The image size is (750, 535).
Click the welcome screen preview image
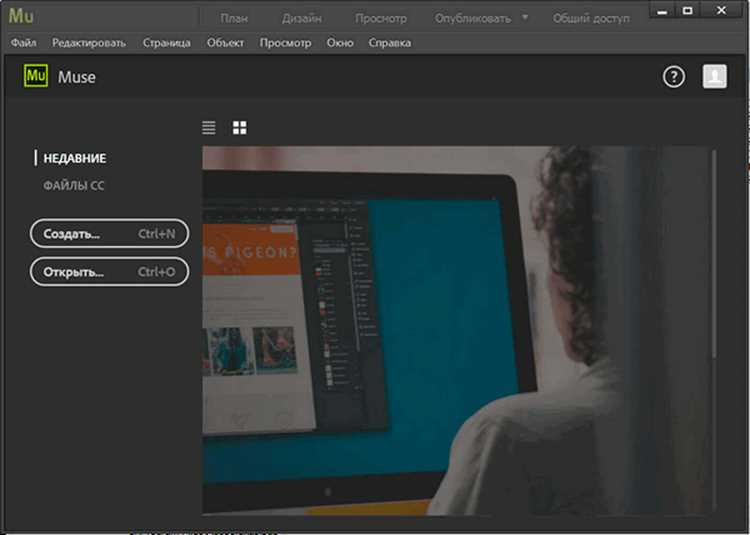[455, 331]
